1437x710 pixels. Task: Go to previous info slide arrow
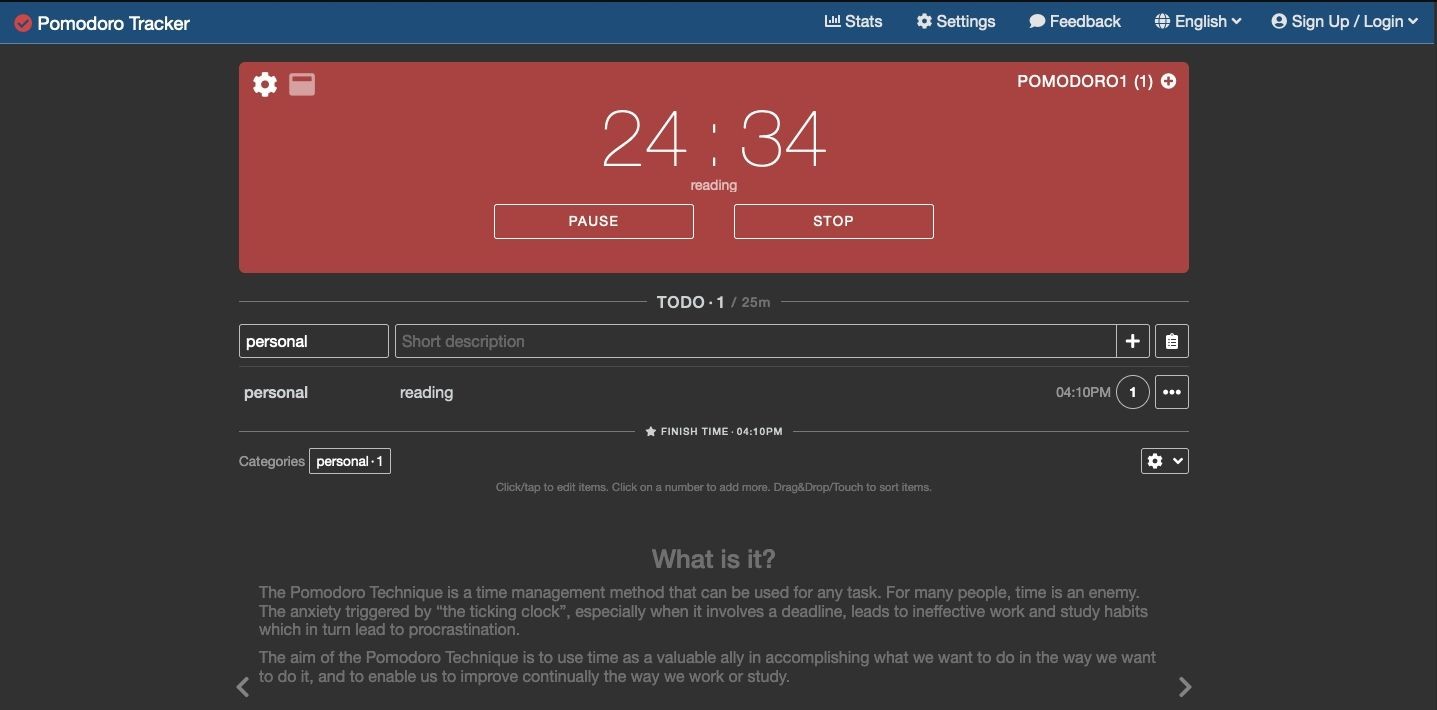tap(243, 687)
